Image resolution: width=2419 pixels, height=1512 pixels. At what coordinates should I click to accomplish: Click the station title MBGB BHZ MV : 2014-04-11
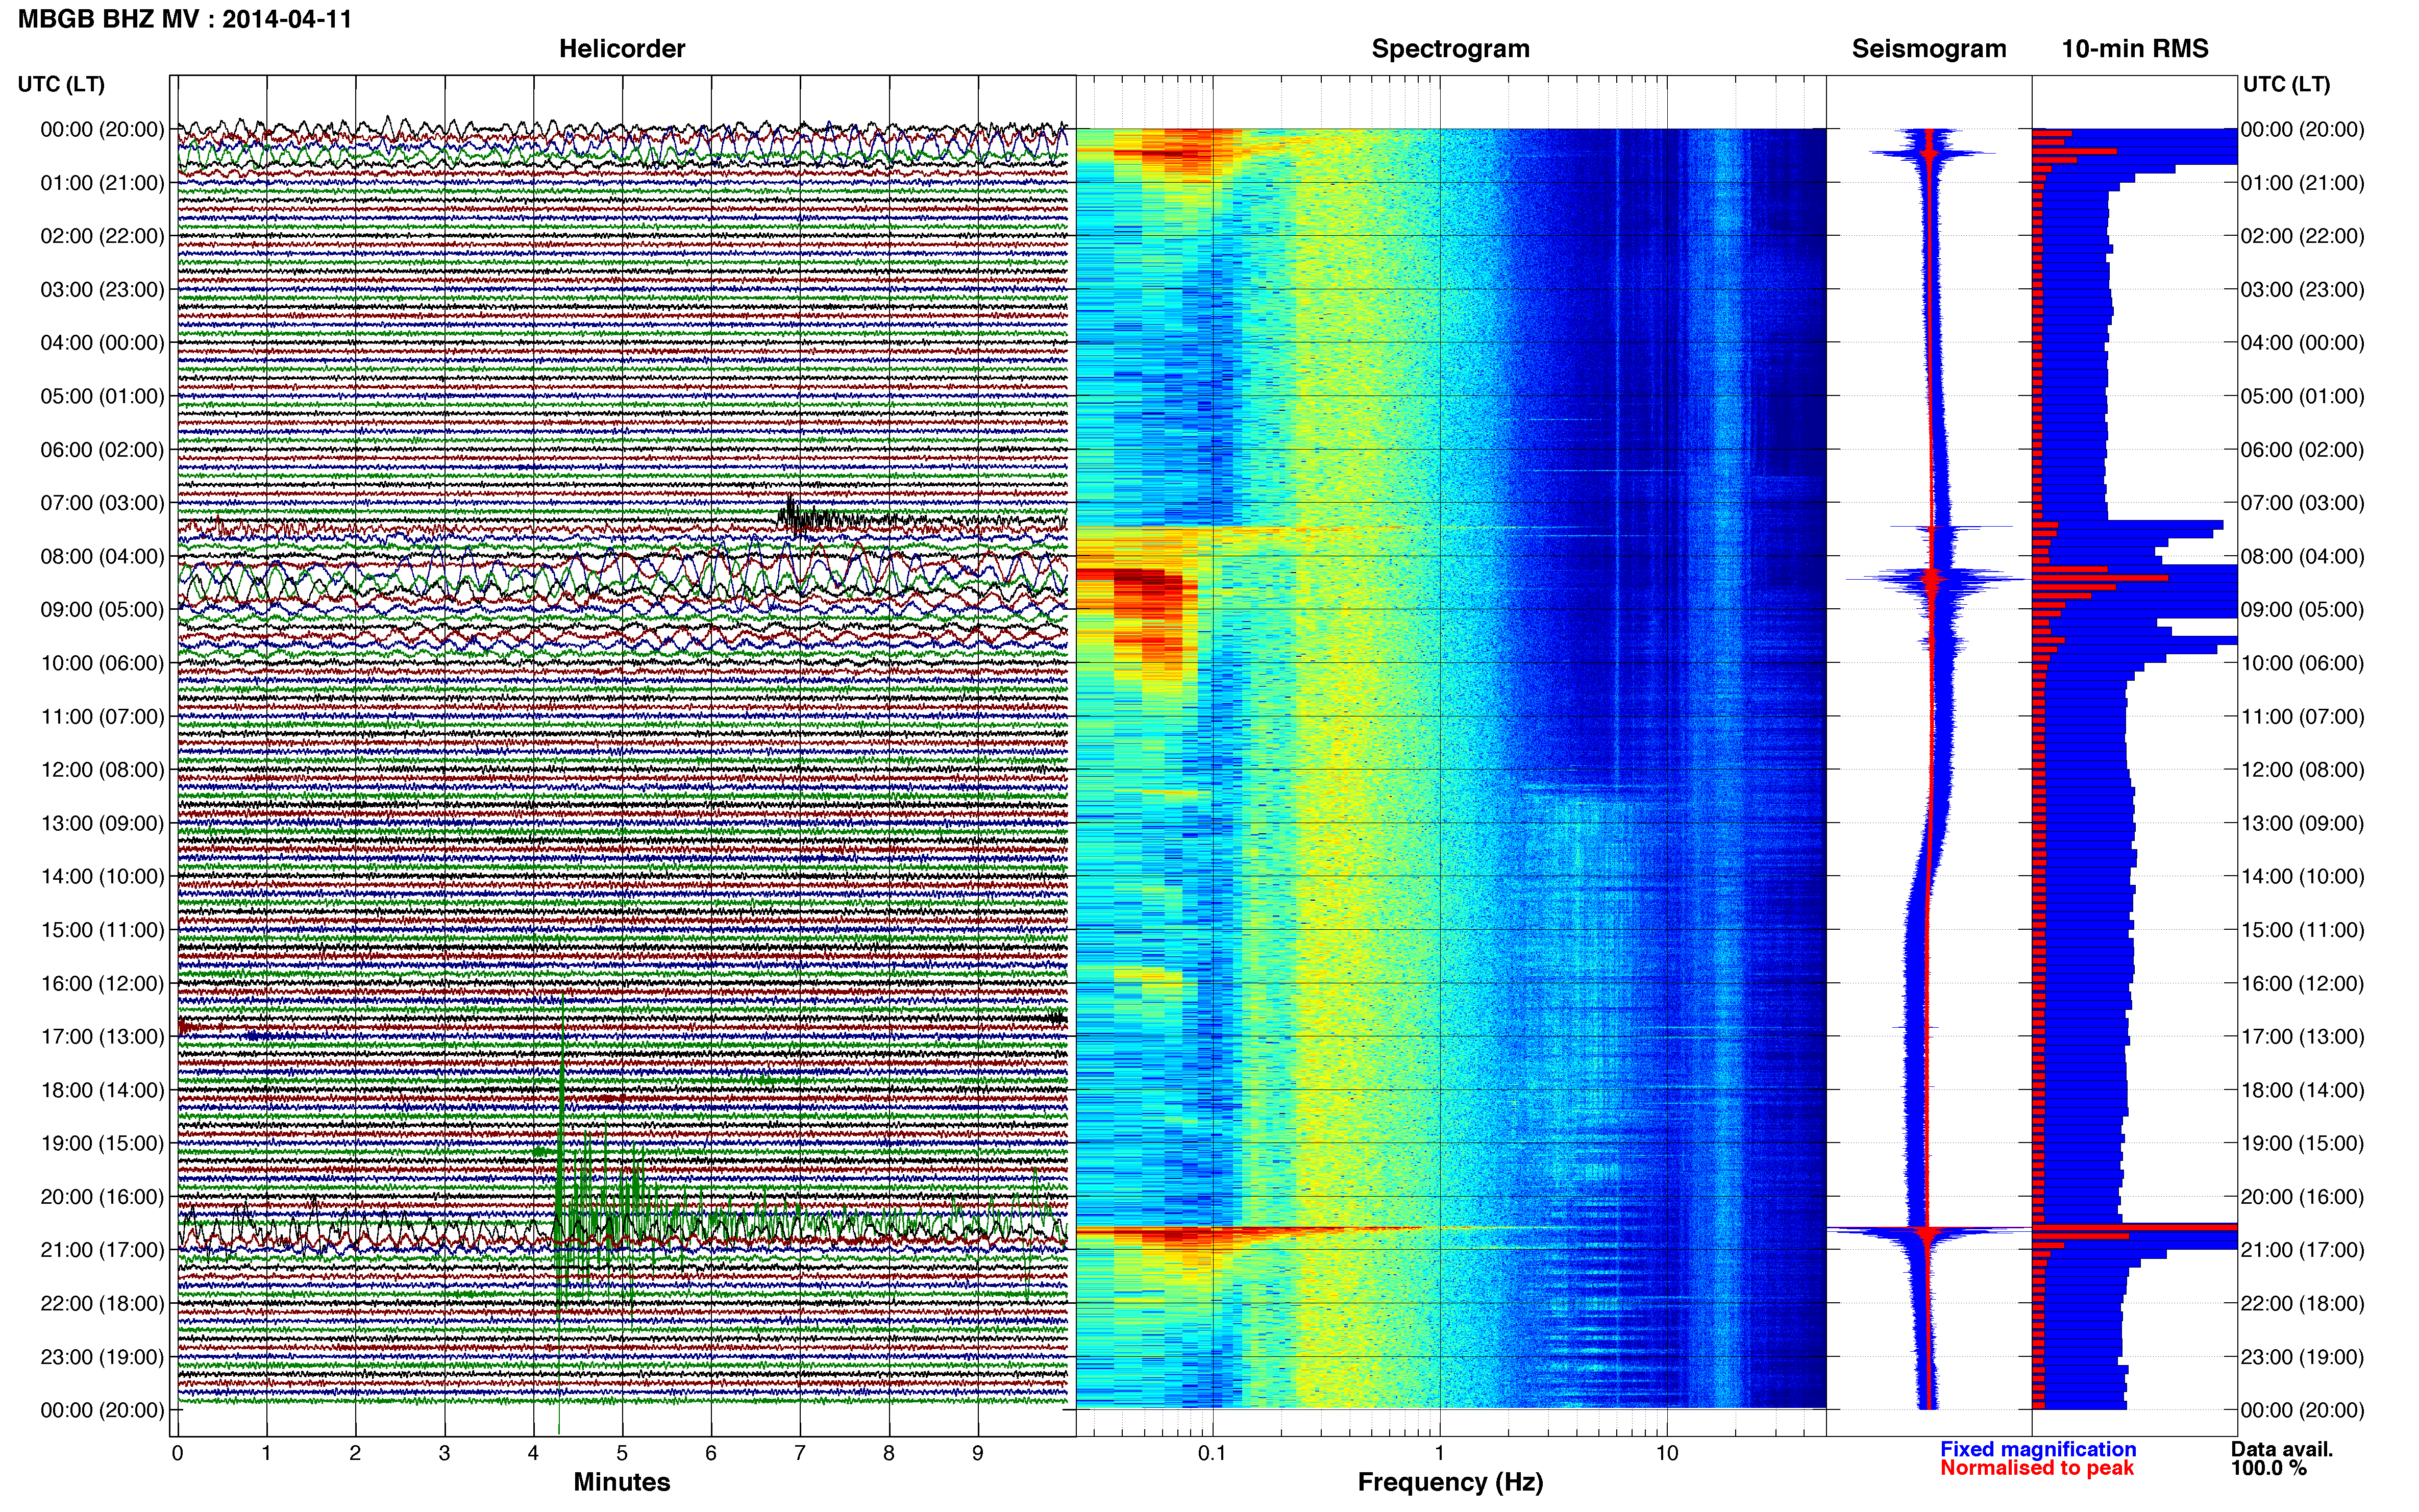[185, 19]
